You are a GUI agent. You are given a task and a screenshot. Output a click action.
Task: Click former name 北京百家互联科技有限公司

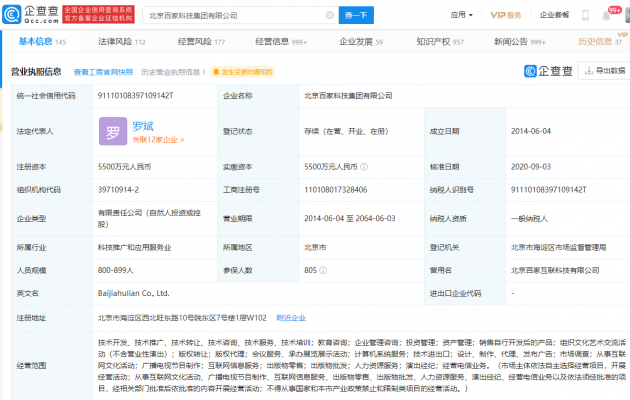(x=554, y=270)
